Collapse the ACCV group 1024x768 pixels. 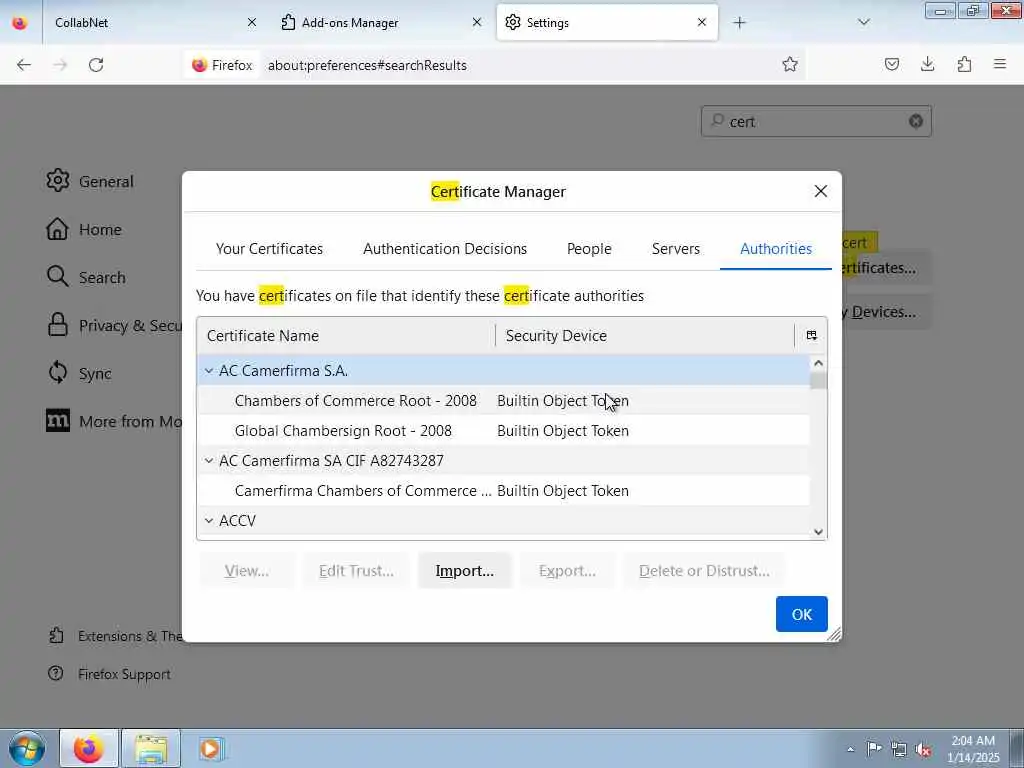click(x=208, y=521)
